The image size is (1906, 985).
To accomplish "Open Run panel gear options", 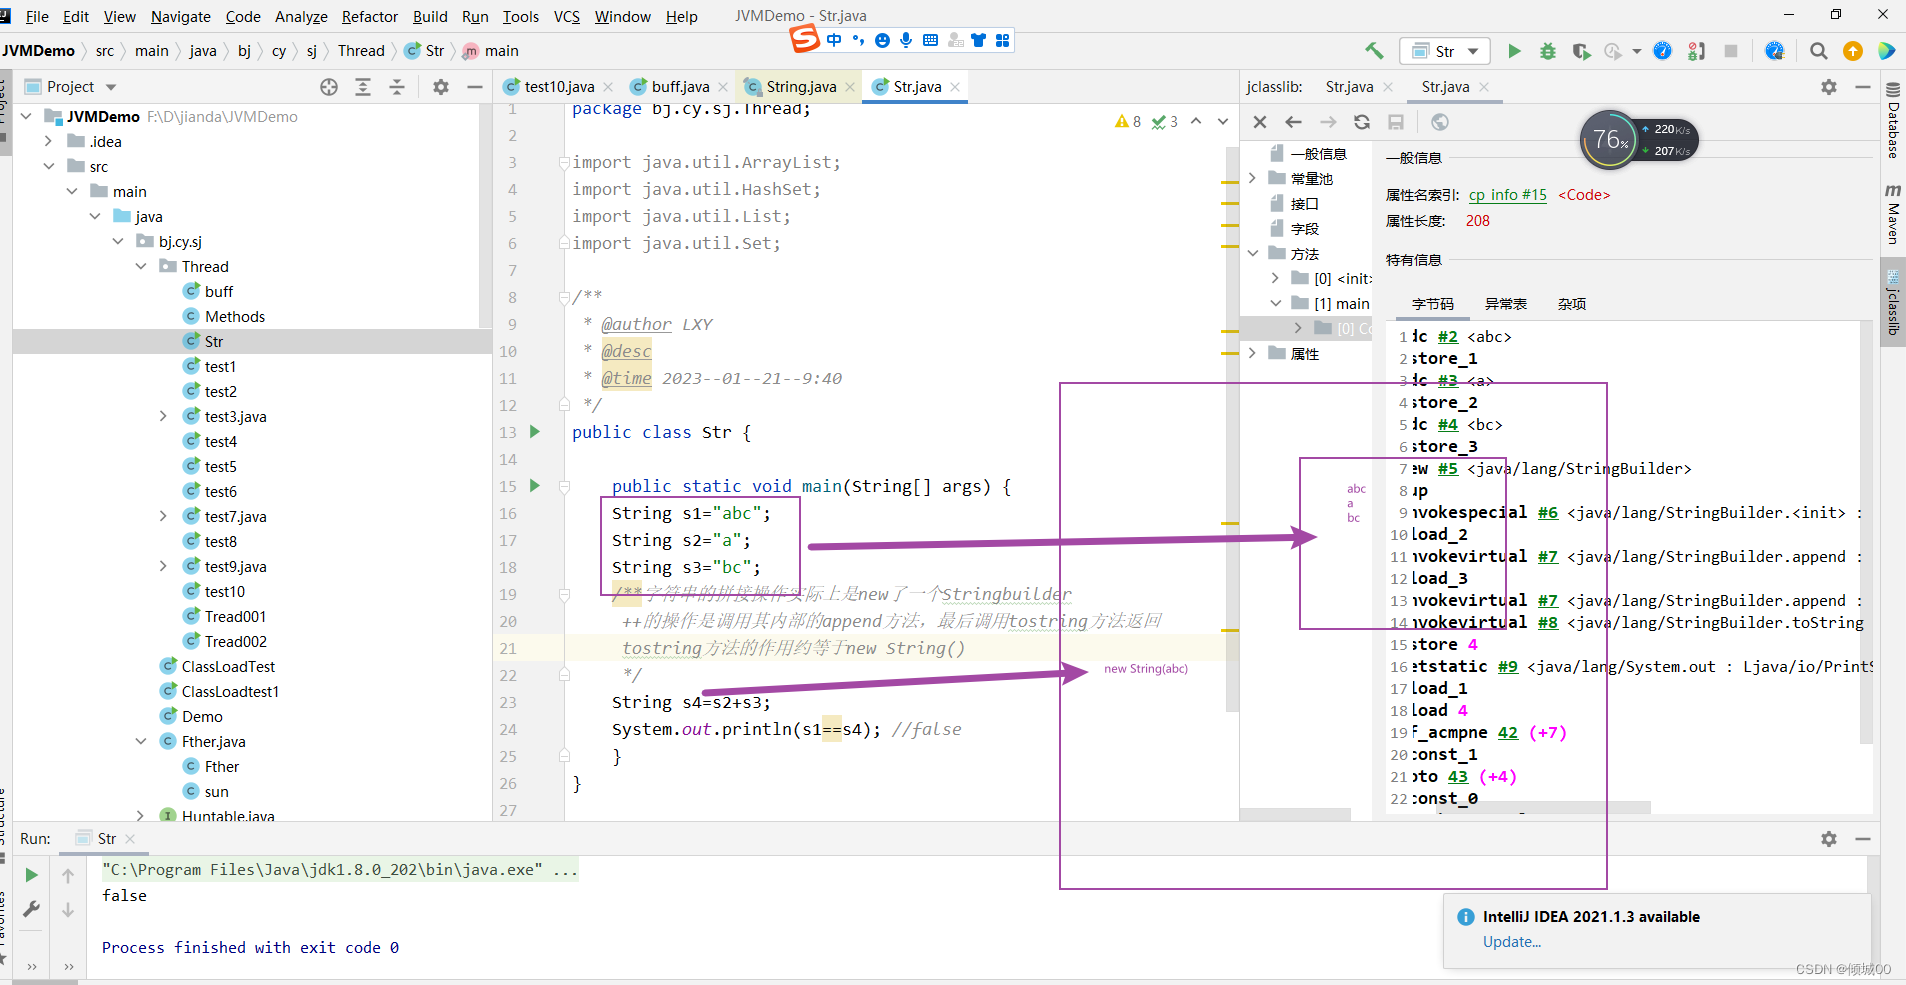I will point(1829,839).
